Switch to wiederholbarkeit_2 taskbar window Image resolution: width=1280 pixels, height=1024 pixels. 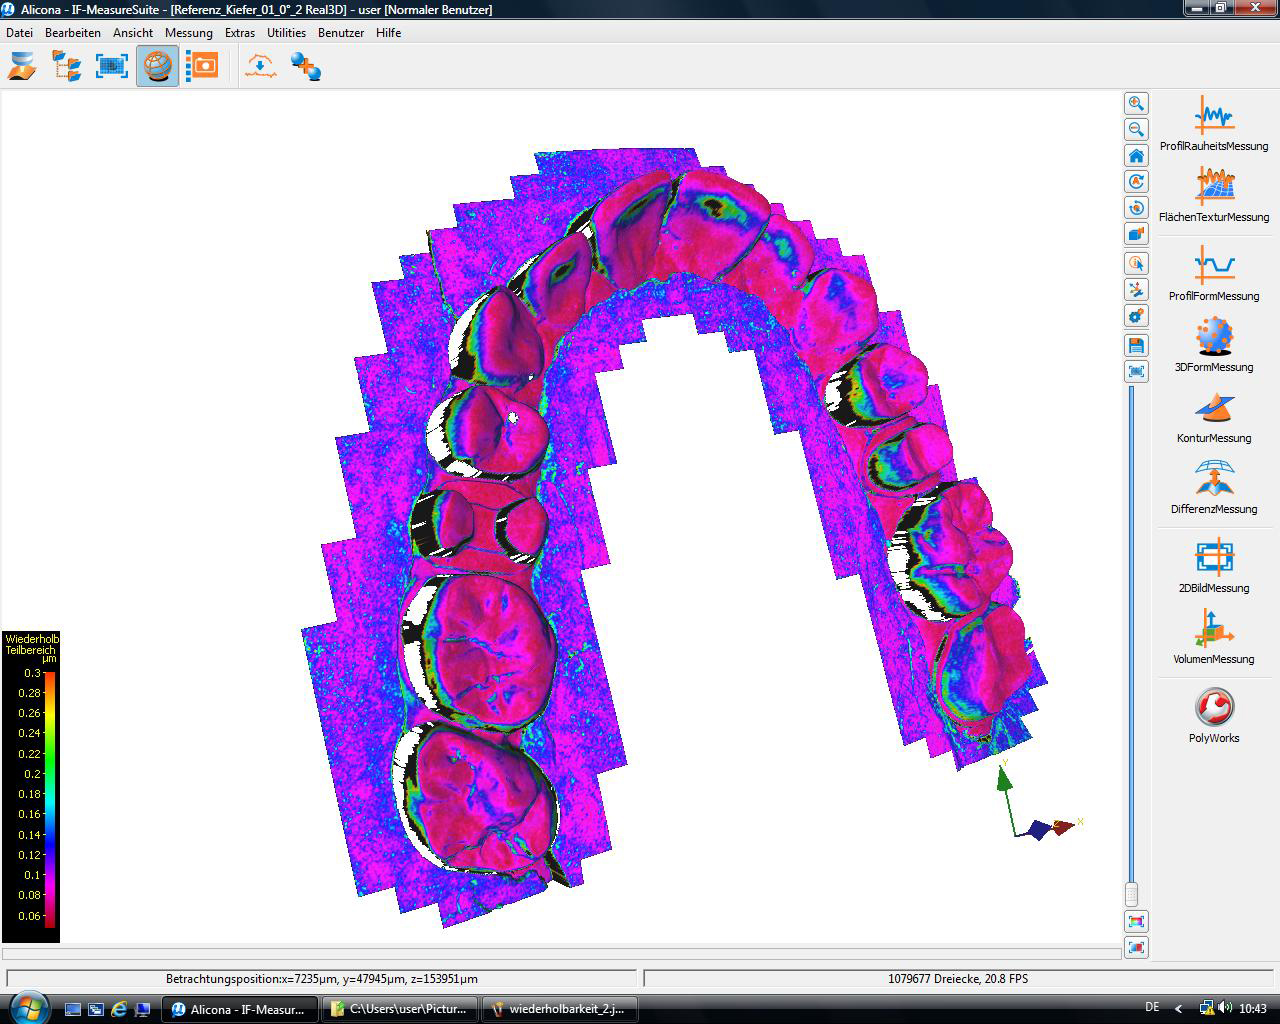pyautogui.click(x=561, y=1009)
